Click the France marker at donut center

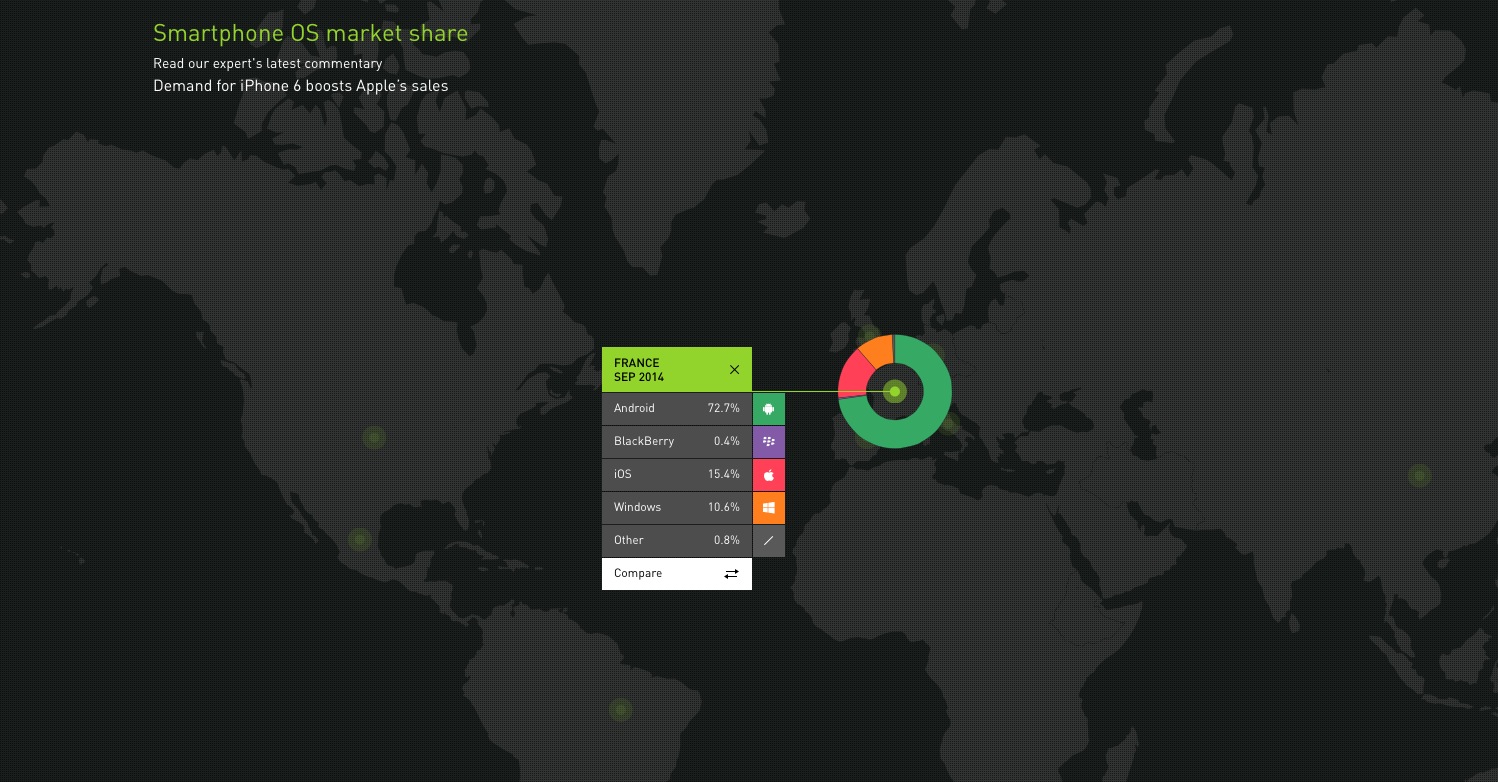pos(896,391)
